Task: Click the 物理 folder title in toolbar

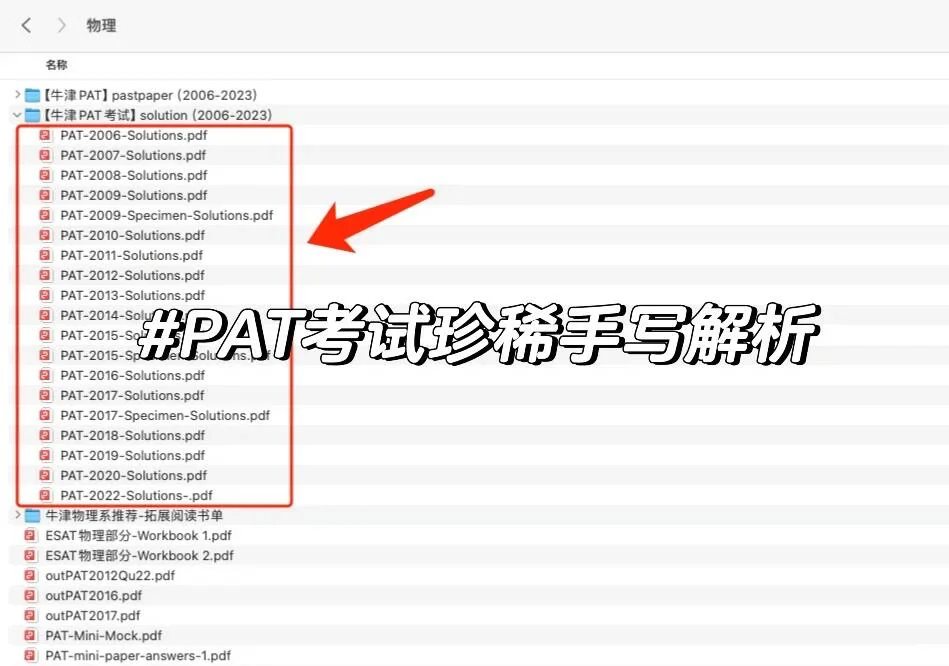Action: coord(101,25)
